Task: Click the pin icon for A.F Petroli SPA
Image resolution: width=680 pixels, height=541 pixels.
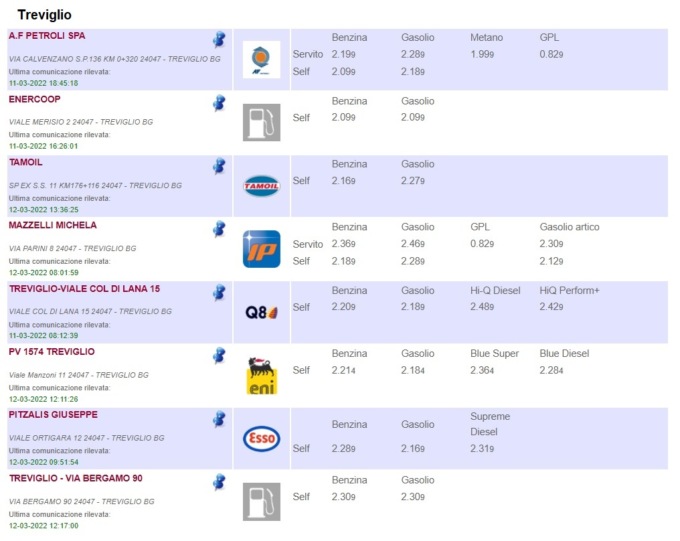Action: pos(219,39)
